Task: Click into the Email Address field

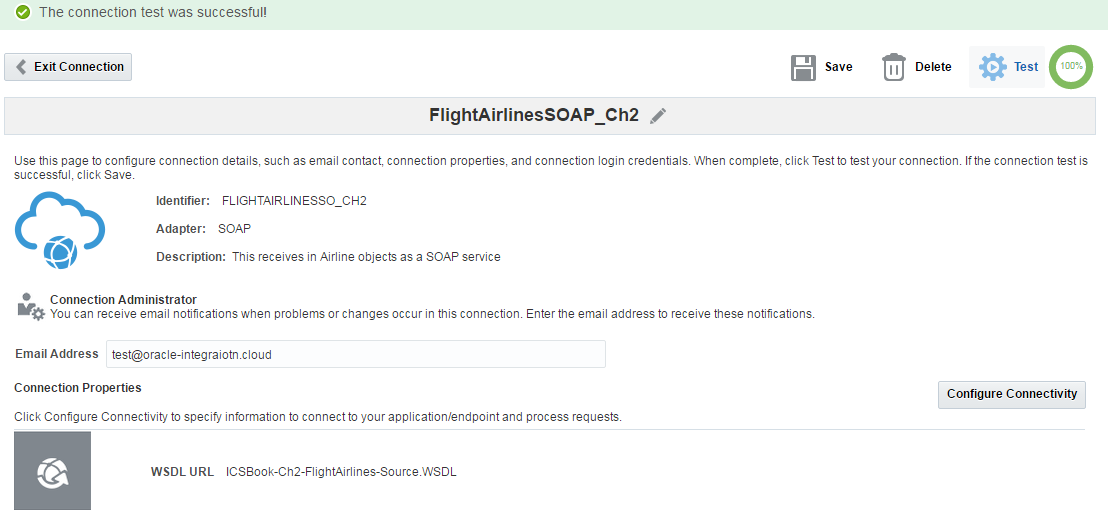Action: [355, 354]
